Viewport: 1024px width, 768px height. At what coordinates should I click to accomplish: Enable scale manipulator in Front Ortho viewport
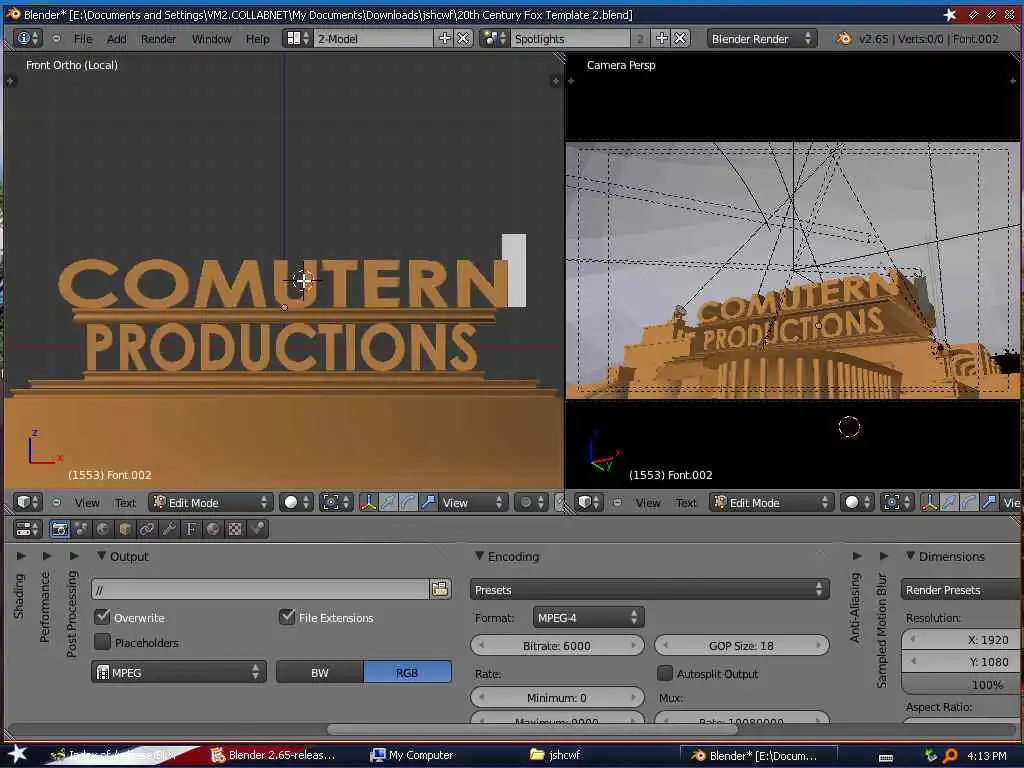click(x=428, y=502)
